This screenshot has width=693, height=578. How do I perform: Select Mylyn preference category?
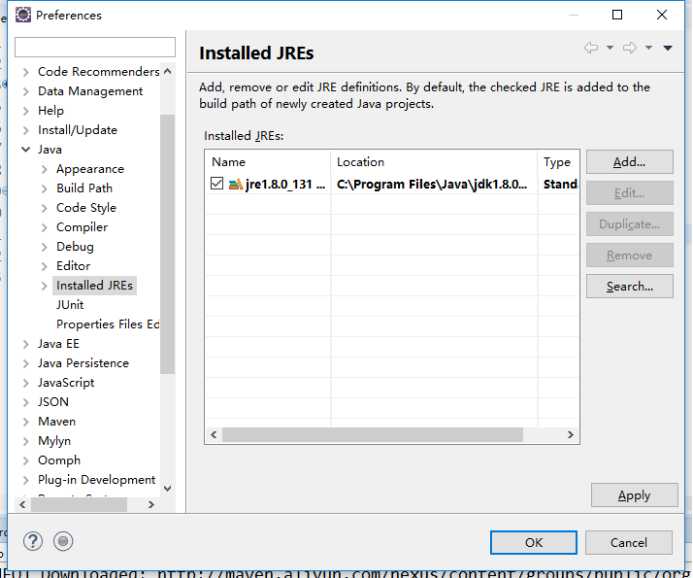coord(54,441)
